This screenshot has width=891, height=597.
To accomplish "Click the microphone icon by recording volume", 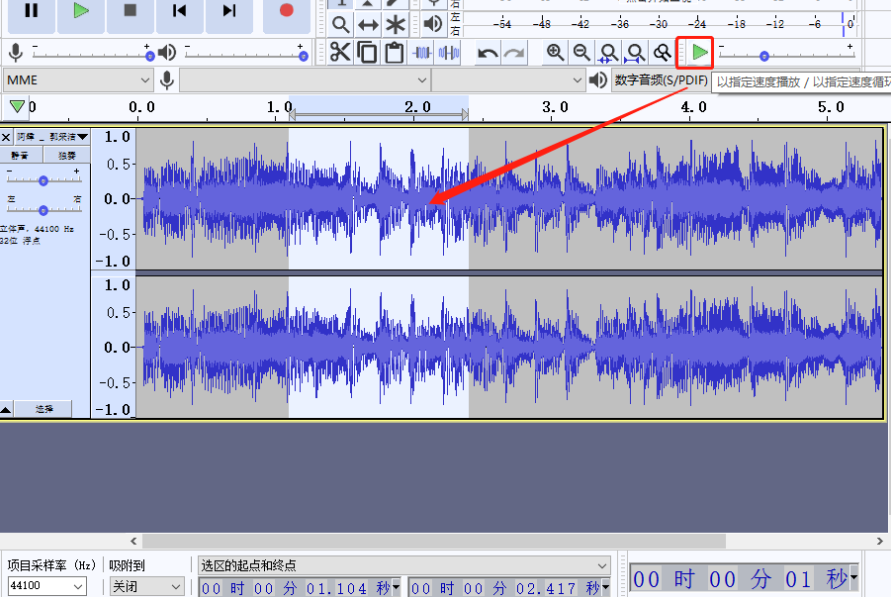I will 16,52.
